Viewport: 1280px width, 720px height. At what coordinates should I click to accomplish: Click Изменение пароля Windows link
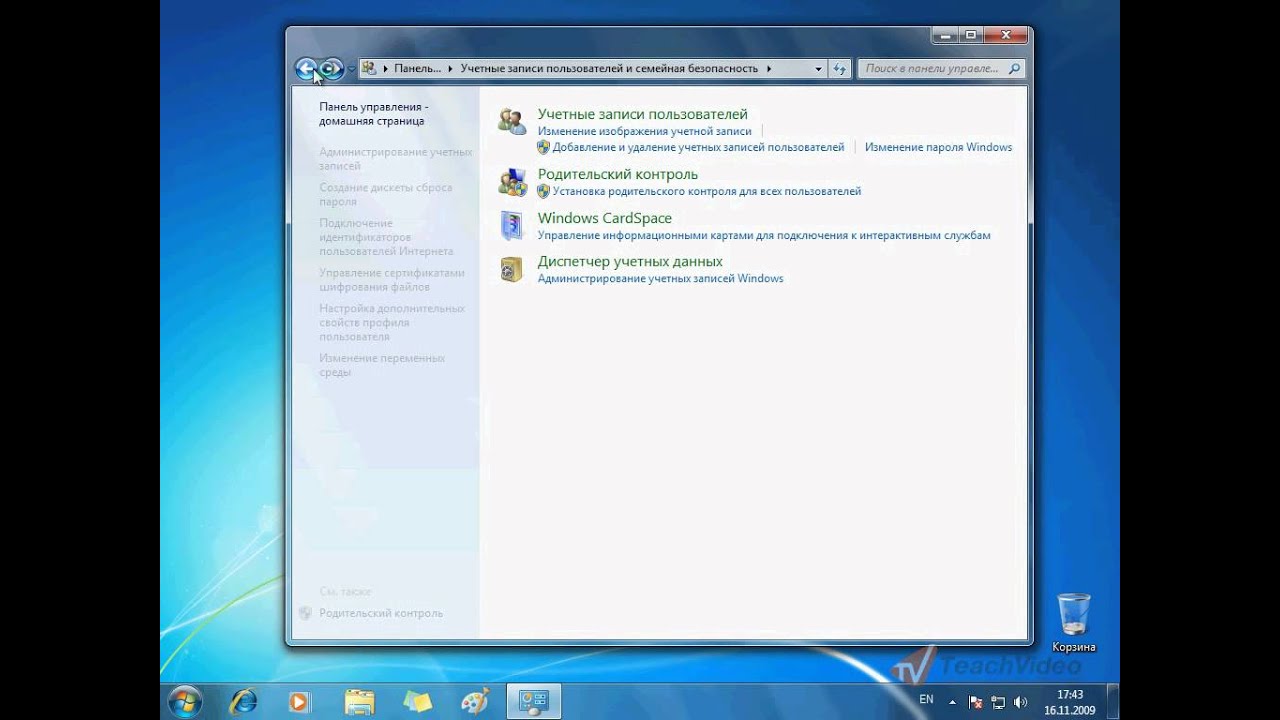tap(938, 147)
